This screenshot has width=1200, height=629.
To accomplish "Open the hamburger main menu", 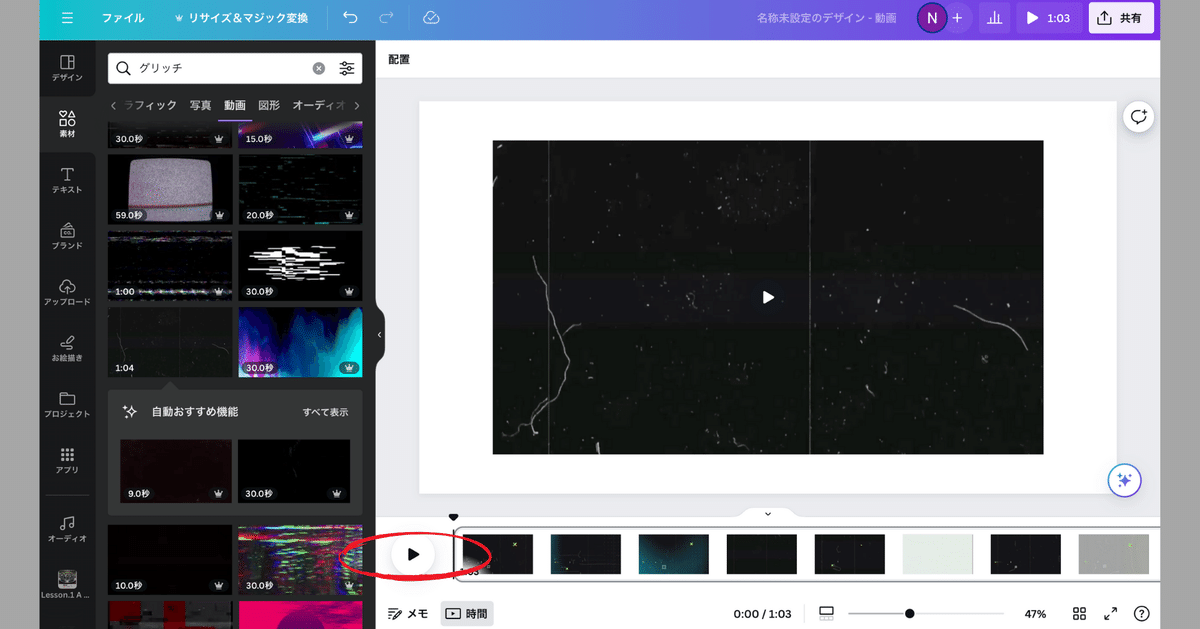I will click(67, 18).
